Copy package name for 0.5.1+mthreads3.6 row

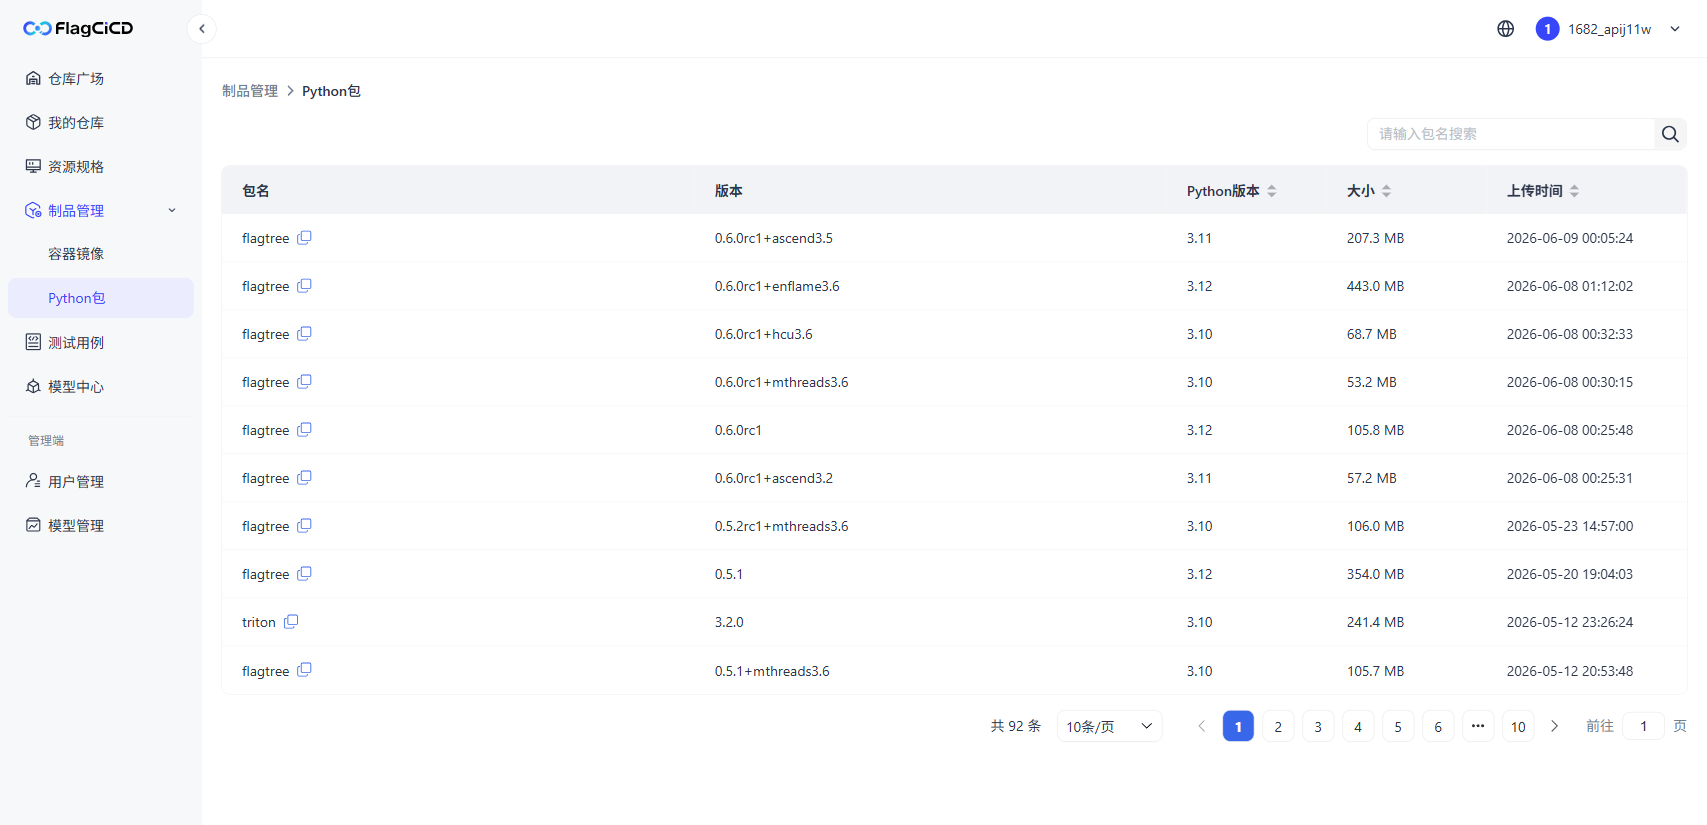(x=305, y=670)
